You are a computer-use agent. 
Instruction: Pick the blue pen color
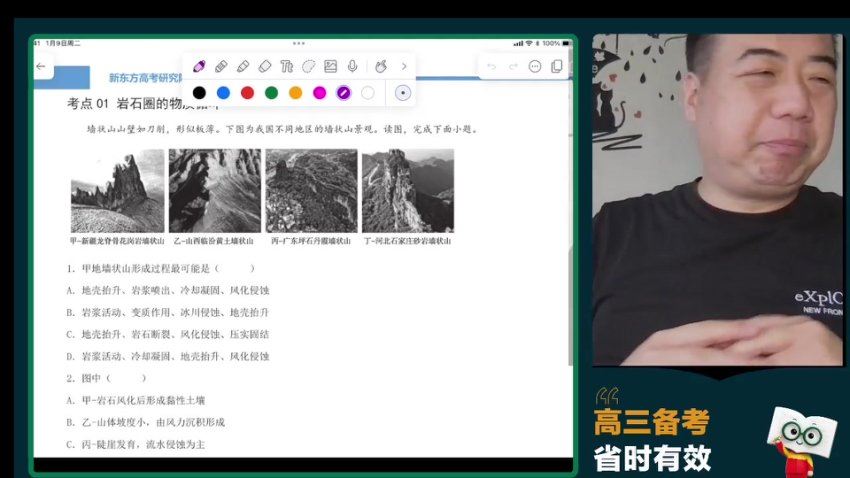tap(223, 93)
